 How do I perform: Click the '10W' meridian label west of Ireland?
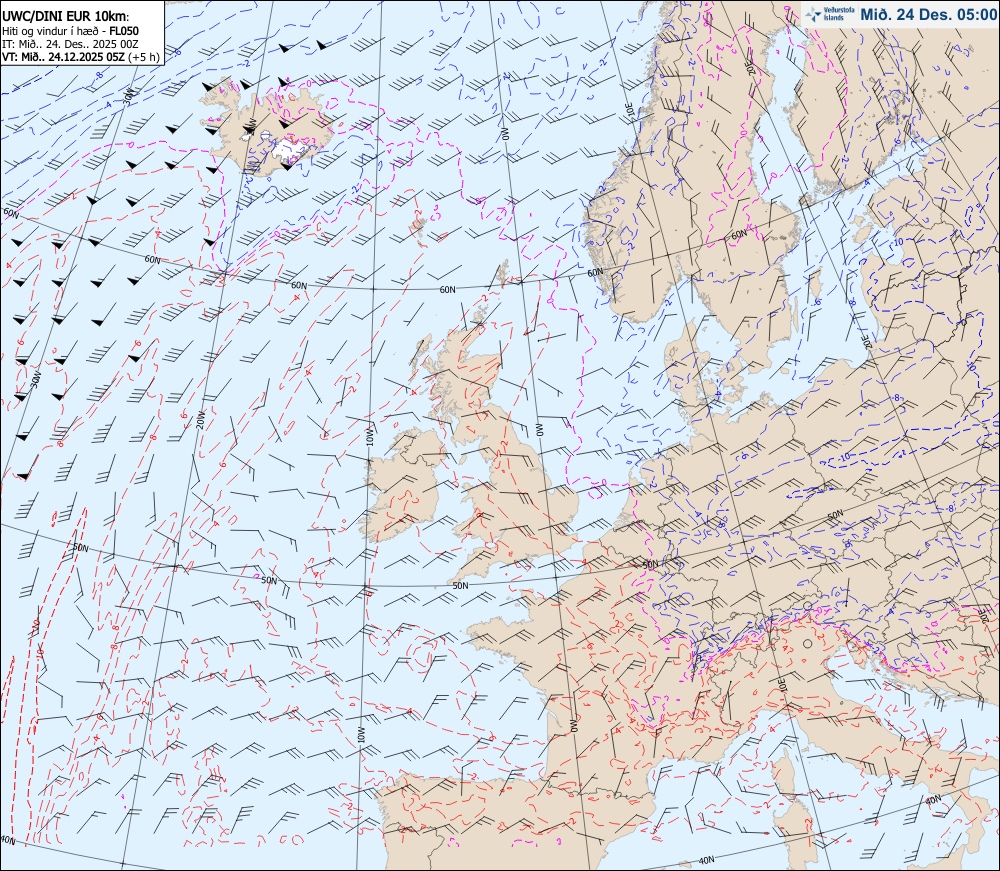coord(369,439)
